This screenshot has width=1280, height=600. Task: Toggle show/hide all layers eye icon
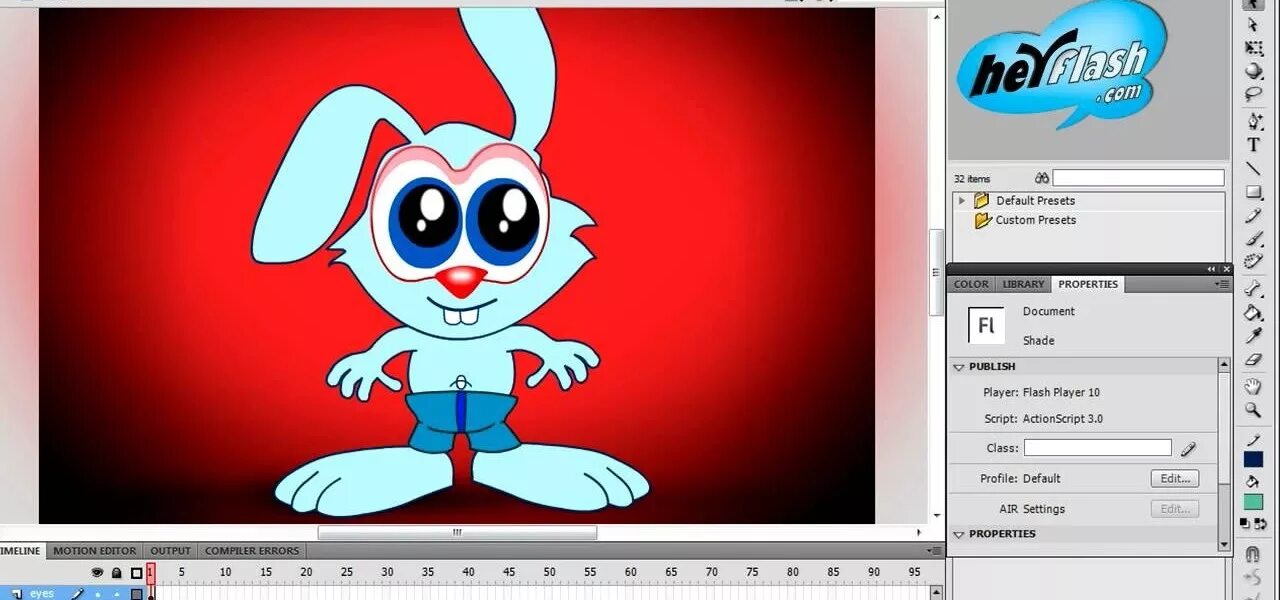click(x=97, y=573)
